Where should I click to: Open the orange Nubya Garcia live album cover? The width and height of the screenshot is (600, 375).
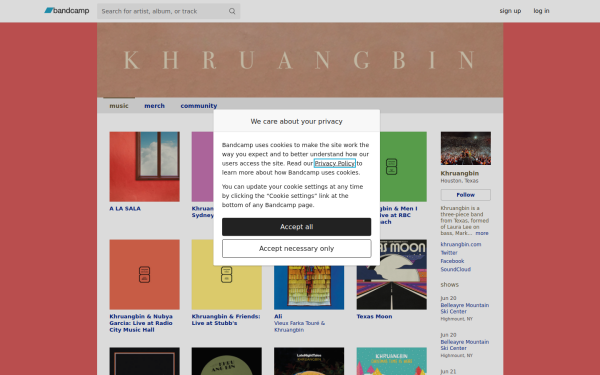coord(144,275)
